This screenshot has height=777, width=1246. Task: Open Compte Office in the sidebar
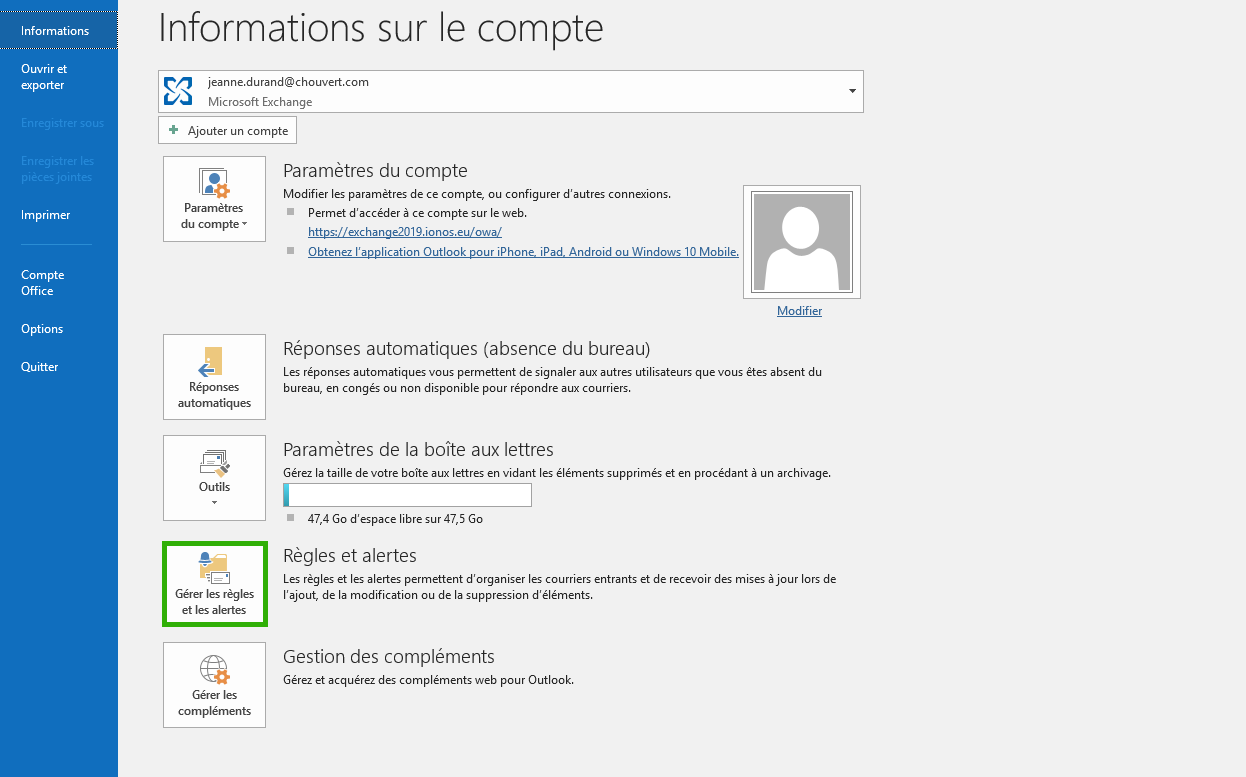[59, 283]
